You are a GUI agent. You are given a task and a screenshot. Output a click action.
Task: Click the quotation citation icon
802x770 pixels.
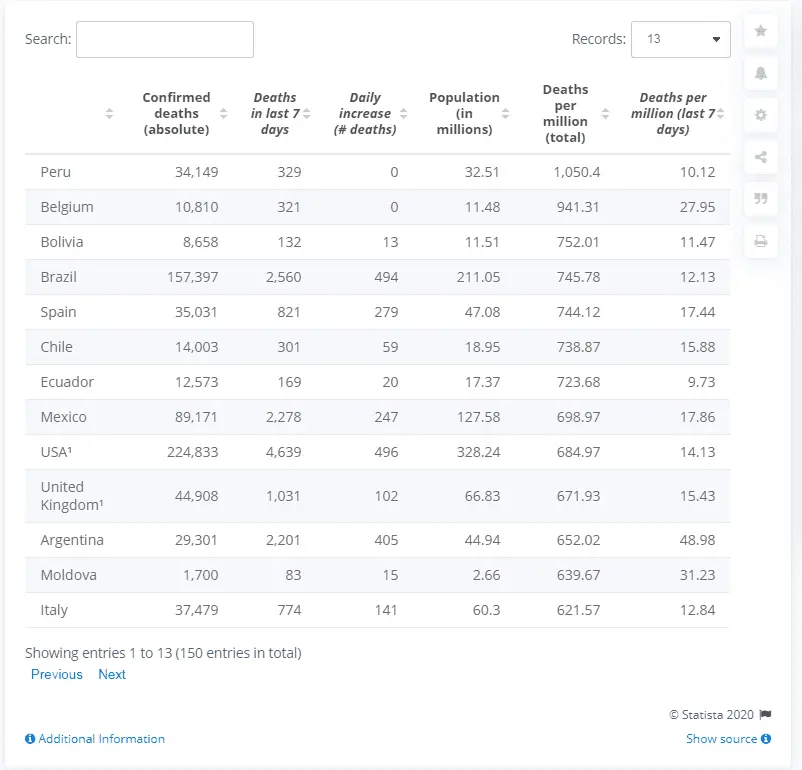click(761, 199)
